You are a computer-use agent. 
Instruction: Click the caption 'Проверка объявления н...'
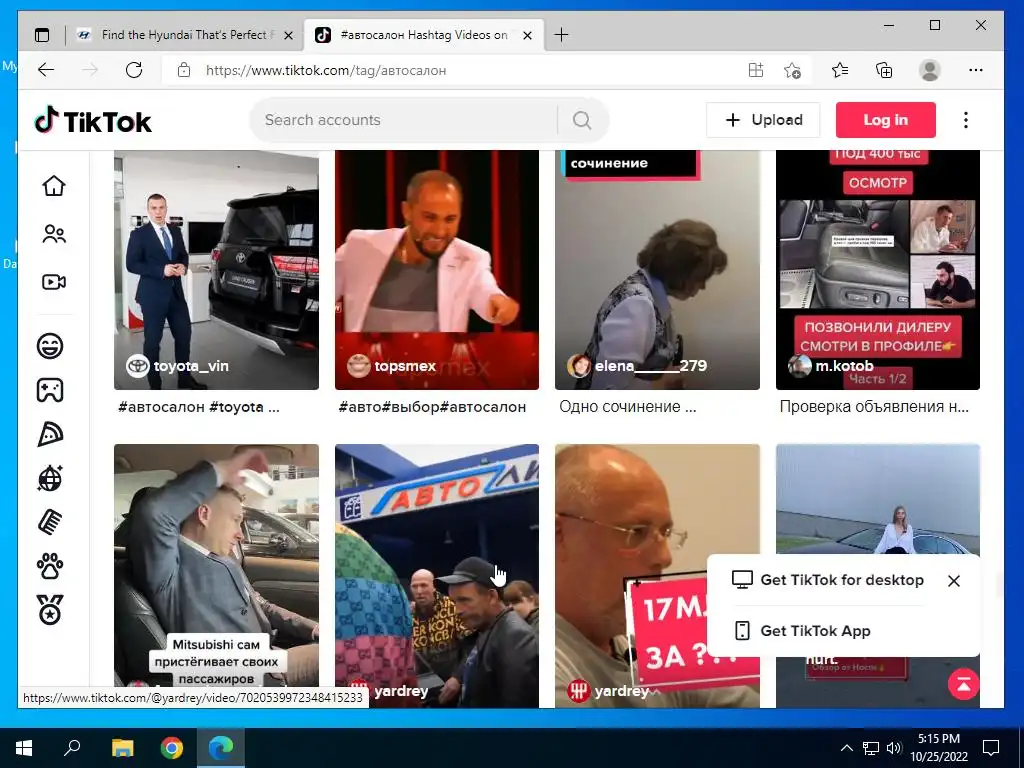[x=874, y=407]
